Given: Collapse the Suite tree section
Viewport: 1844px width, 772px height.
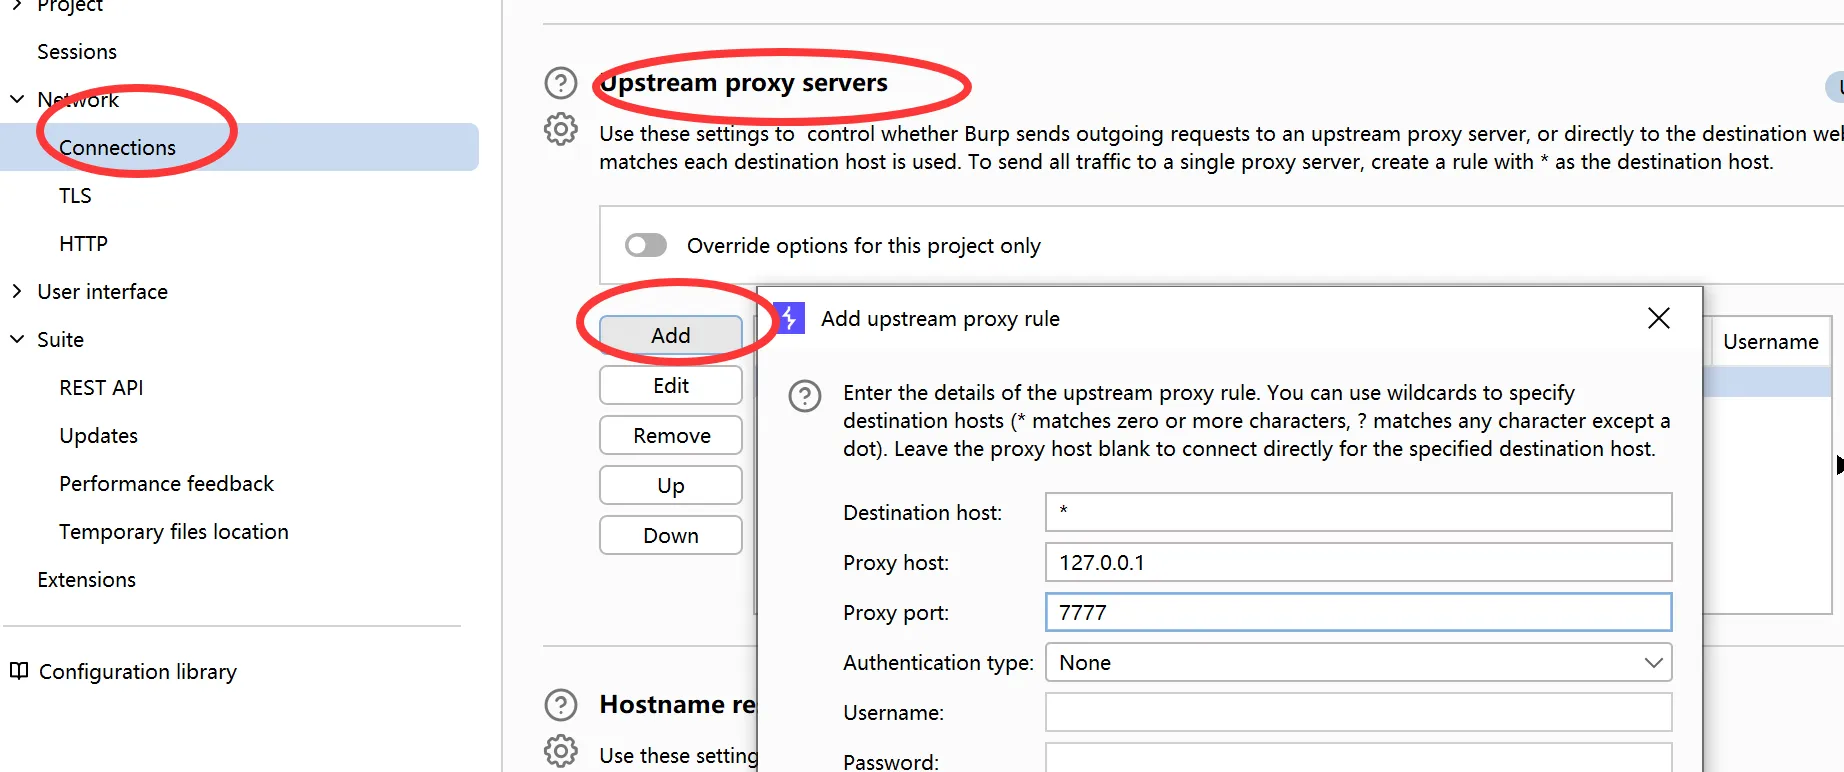Looking at the screenshot, I should (17, 339).
